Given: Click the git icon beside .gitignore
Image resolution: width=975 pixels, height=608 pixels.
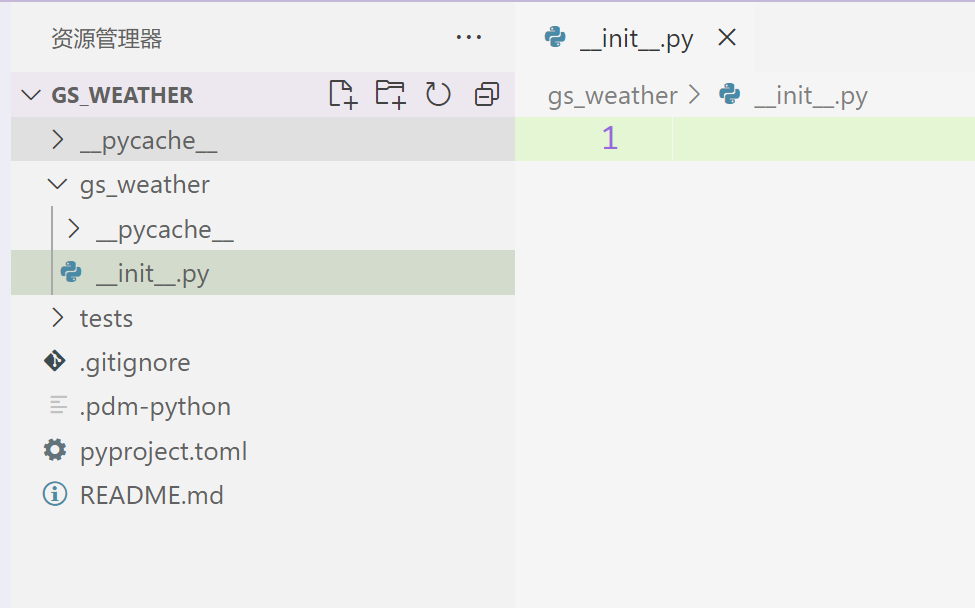Looking at the screenshot, I should pos(55,361).
